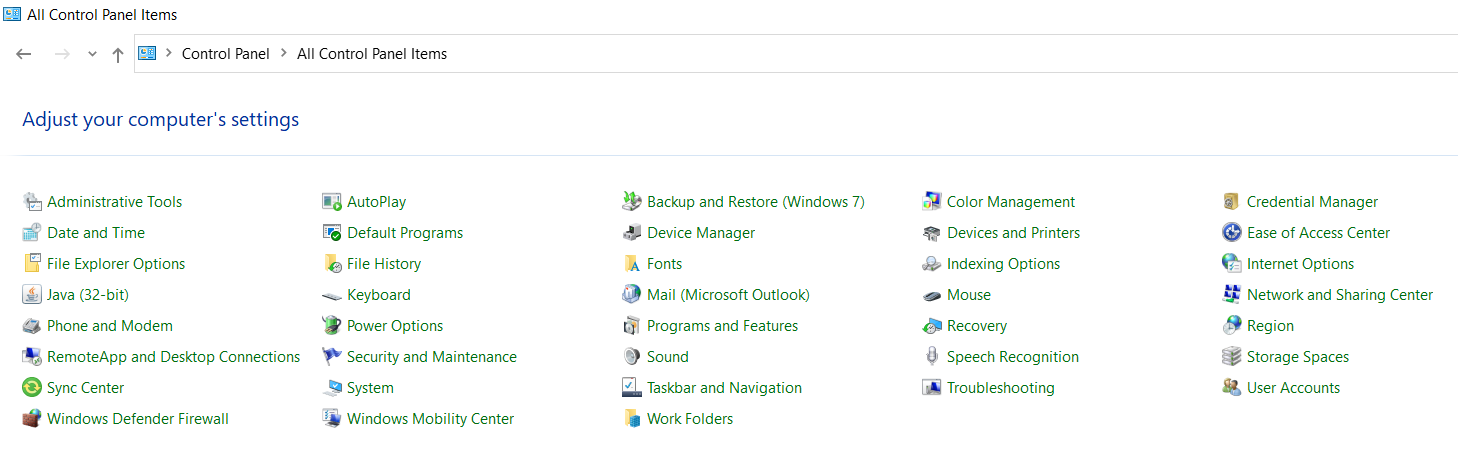
Task: Go up one level with Up arrow
Action: pyautogui.click(x=118, y=54)
